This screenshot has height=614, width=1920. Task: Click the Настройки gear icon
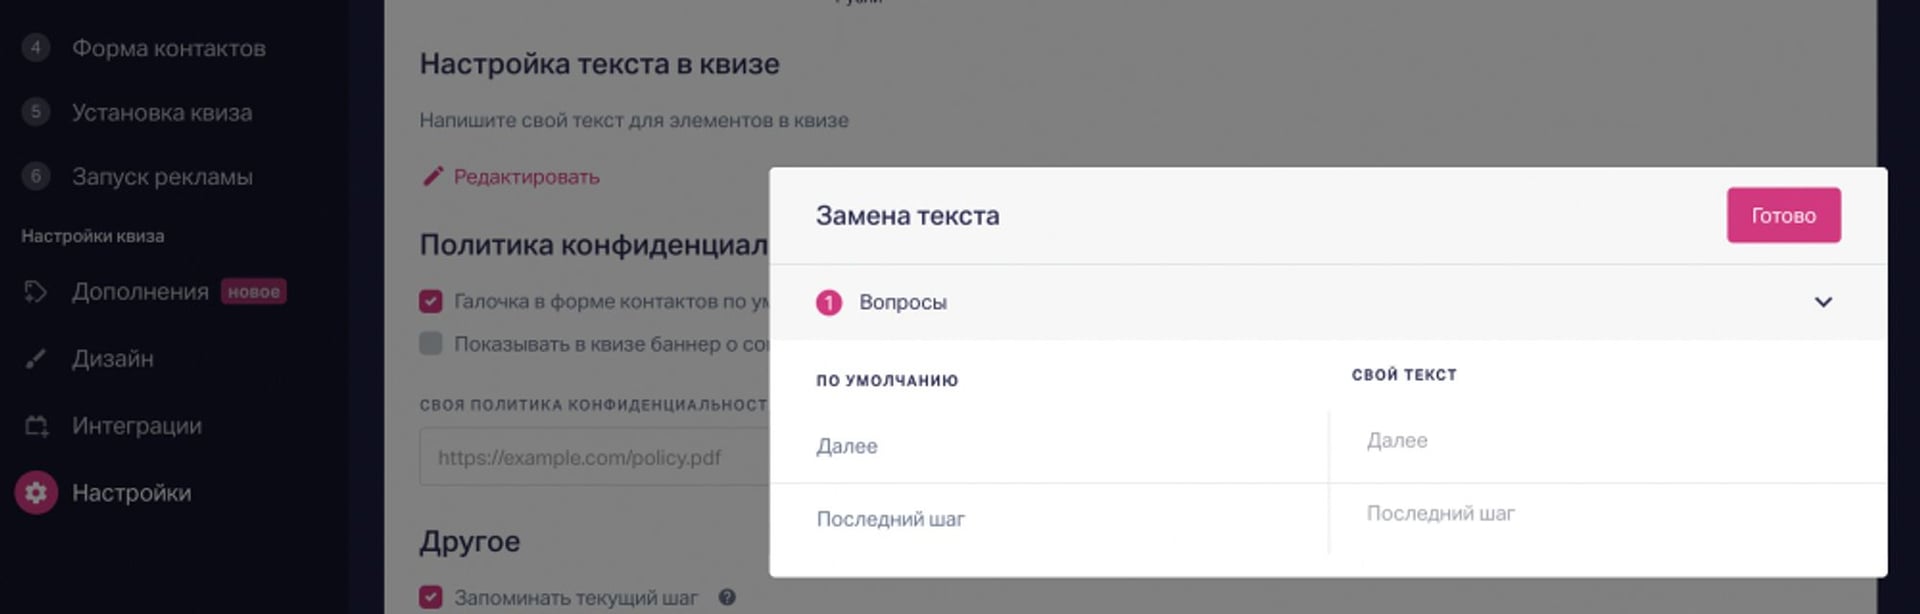tap(36, 492)
